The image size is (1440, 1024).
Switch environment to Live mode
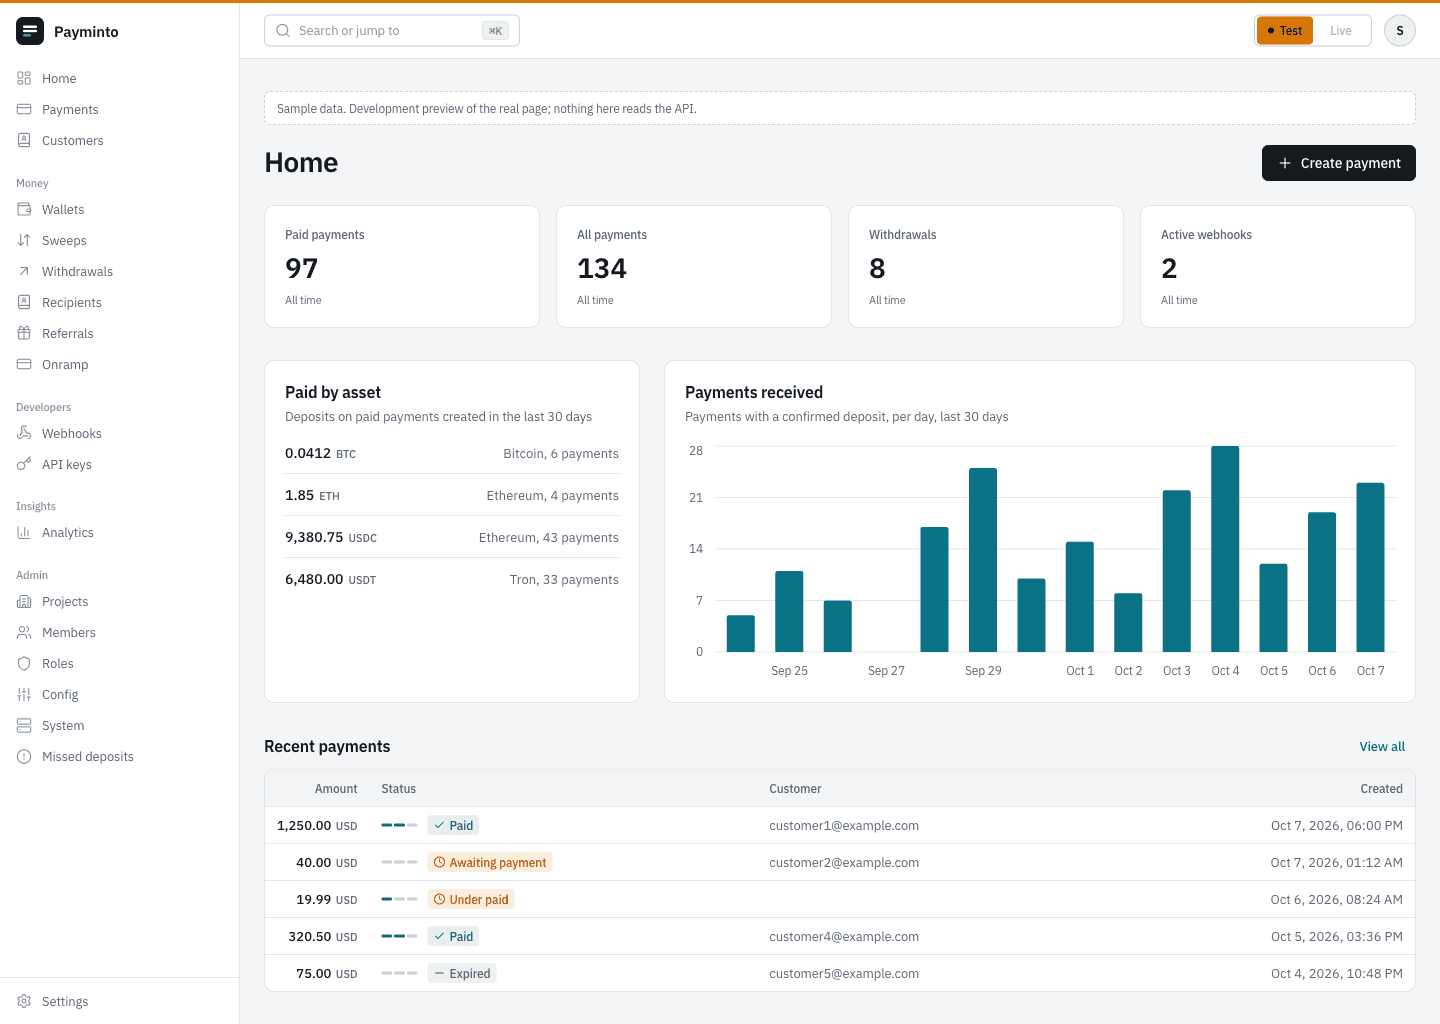(1341, 31)
